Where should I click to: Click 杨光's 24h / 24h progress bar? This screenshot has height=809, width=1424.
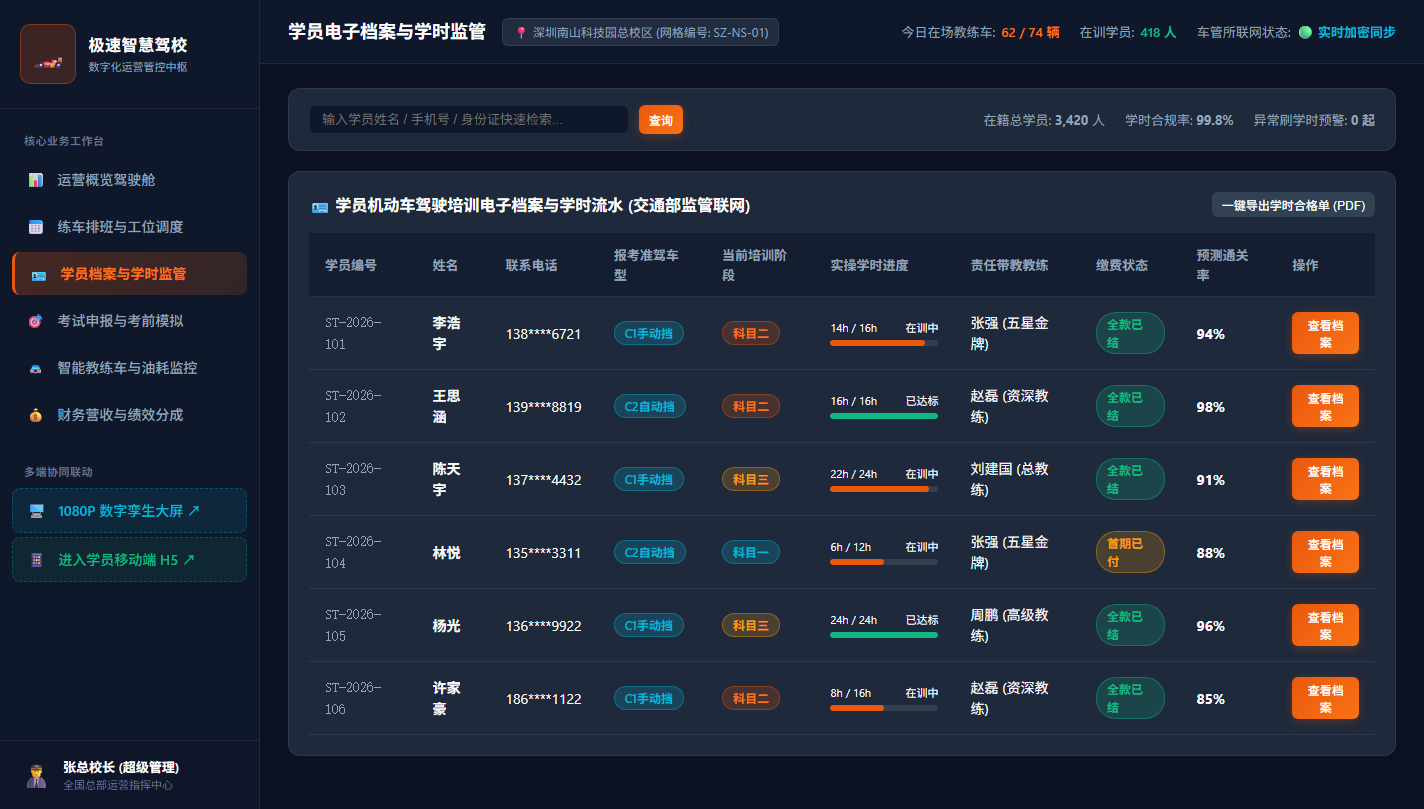pyautogui.click(x=884, y=635)
